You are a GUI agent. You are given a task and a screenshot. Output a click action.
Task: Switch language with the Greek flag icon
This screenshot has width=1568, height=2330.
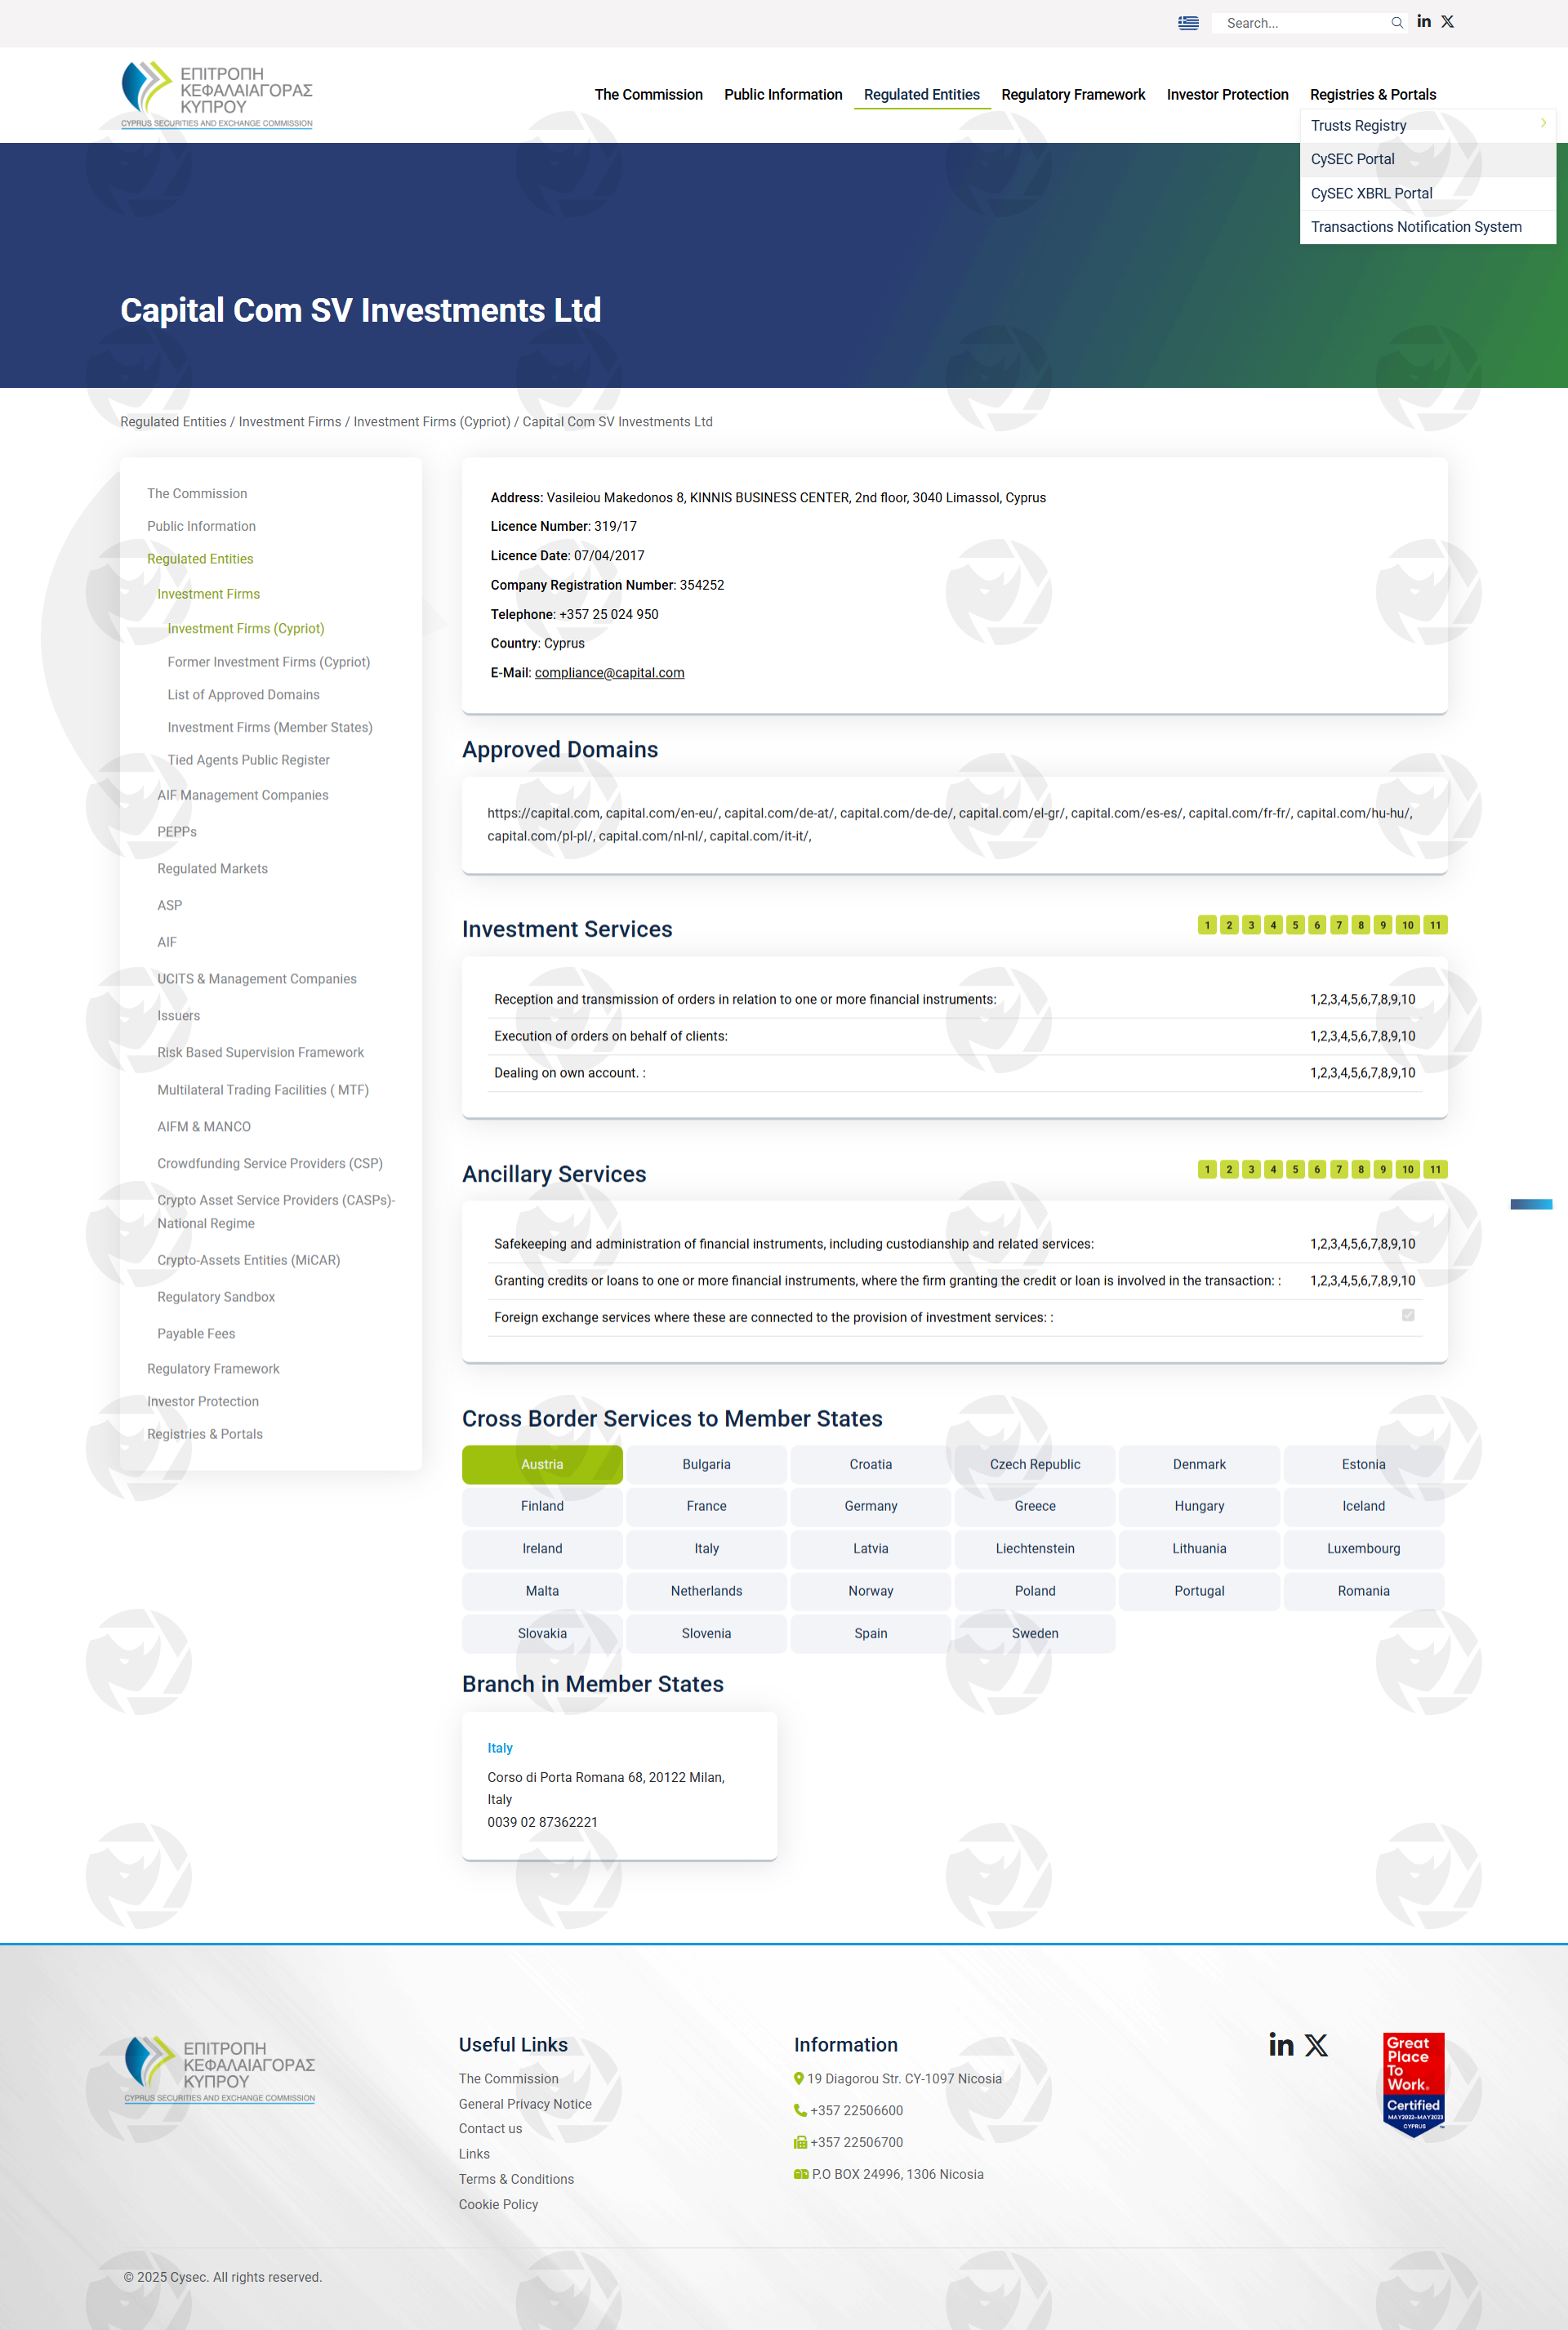click(x=1188, y=23)
